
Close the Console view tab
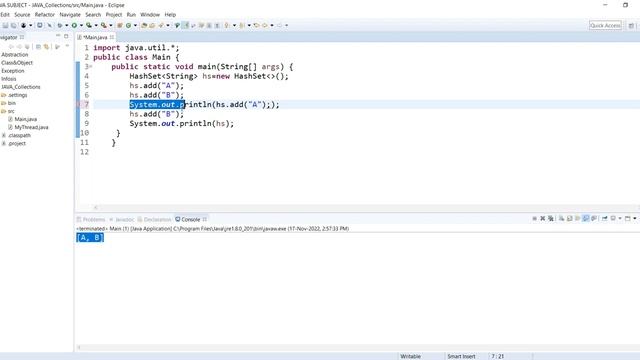[x=205, y=220]
